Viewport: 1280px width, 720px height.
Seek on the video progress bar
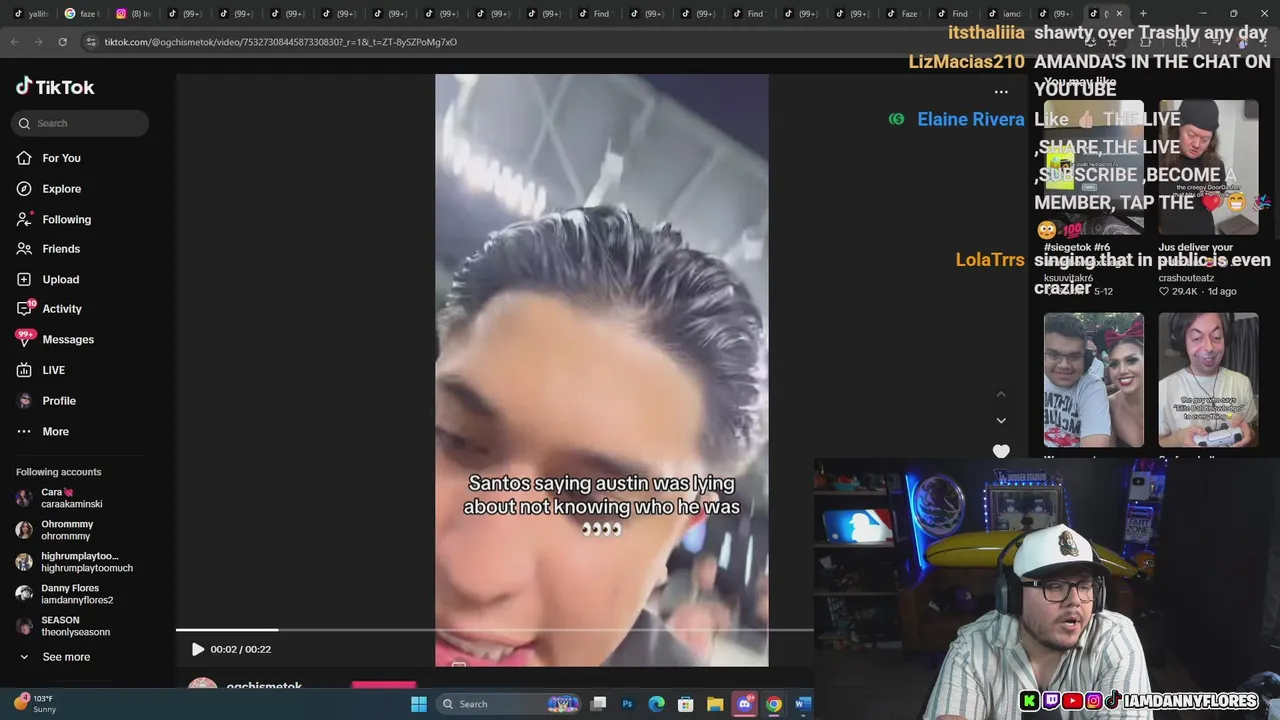pos(495,630)
